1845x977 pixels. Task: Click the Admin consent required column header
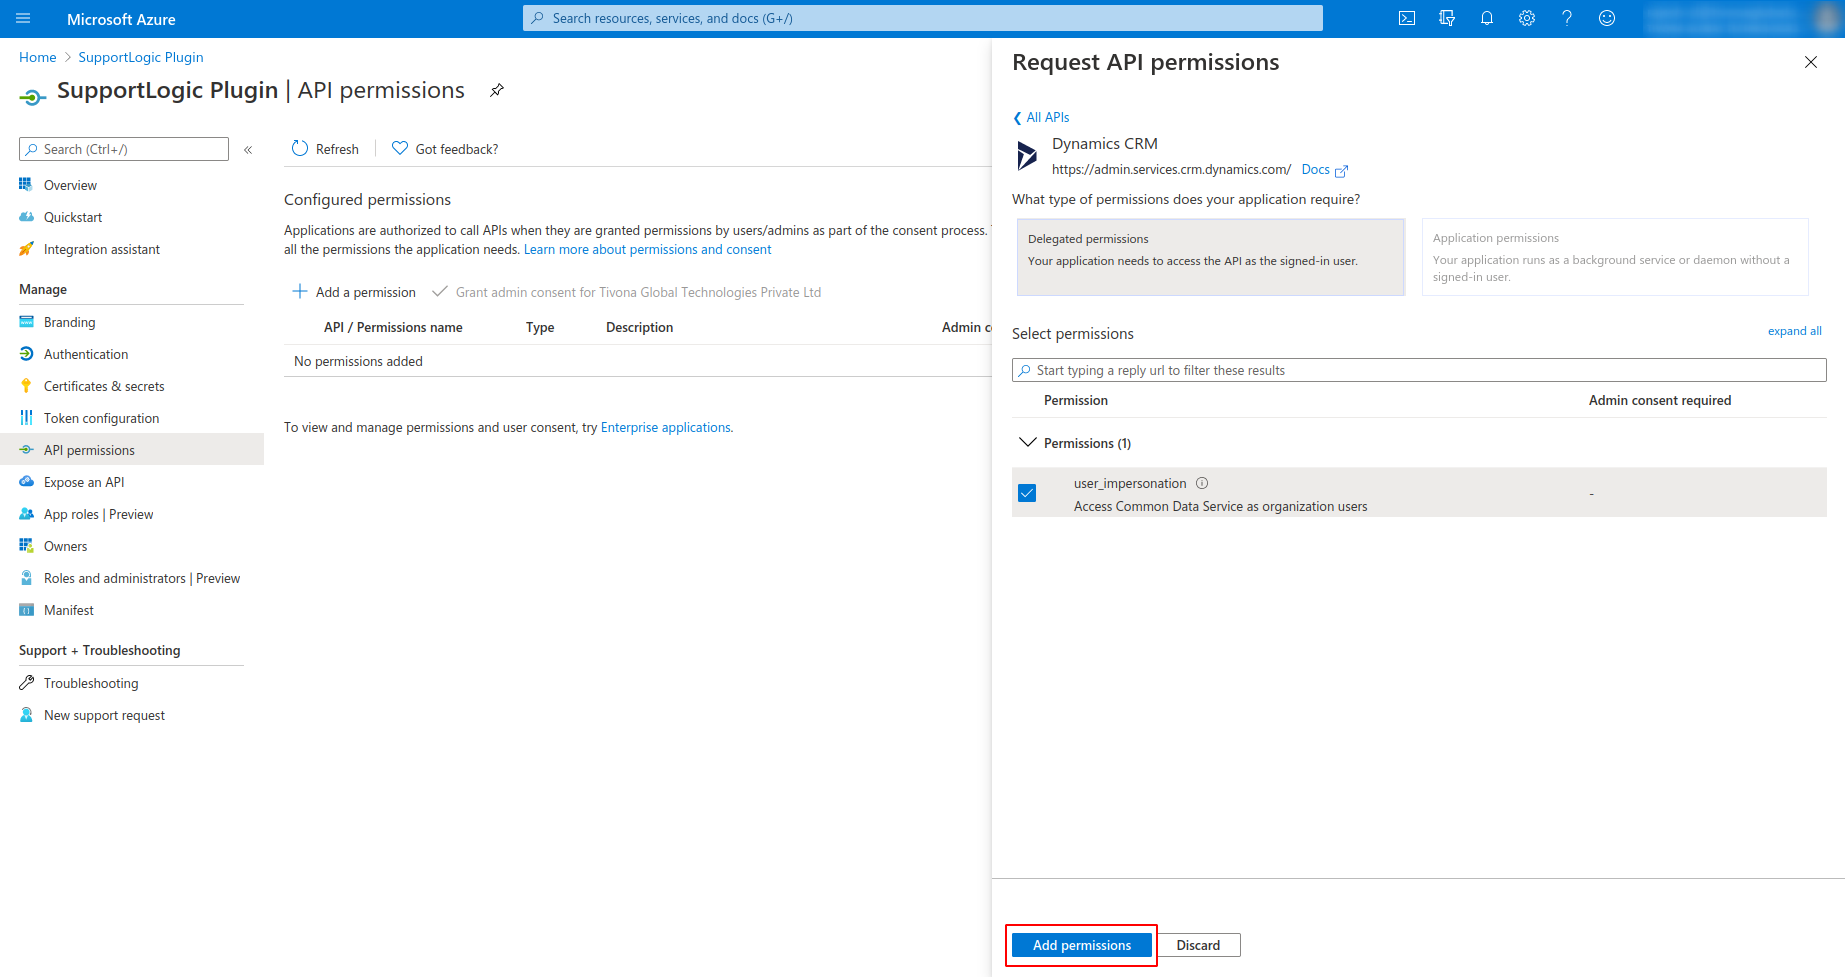click(1660, 400)
